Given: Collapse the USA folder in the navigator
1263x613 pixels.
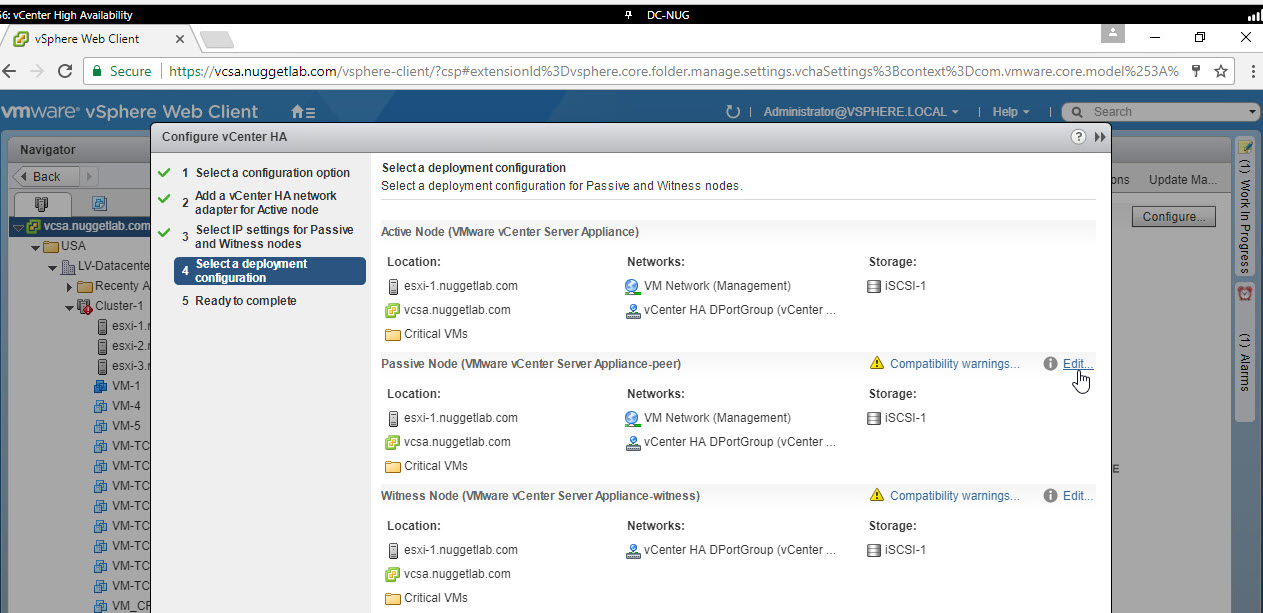Looking at the screenshot, I should coord(36,247).
